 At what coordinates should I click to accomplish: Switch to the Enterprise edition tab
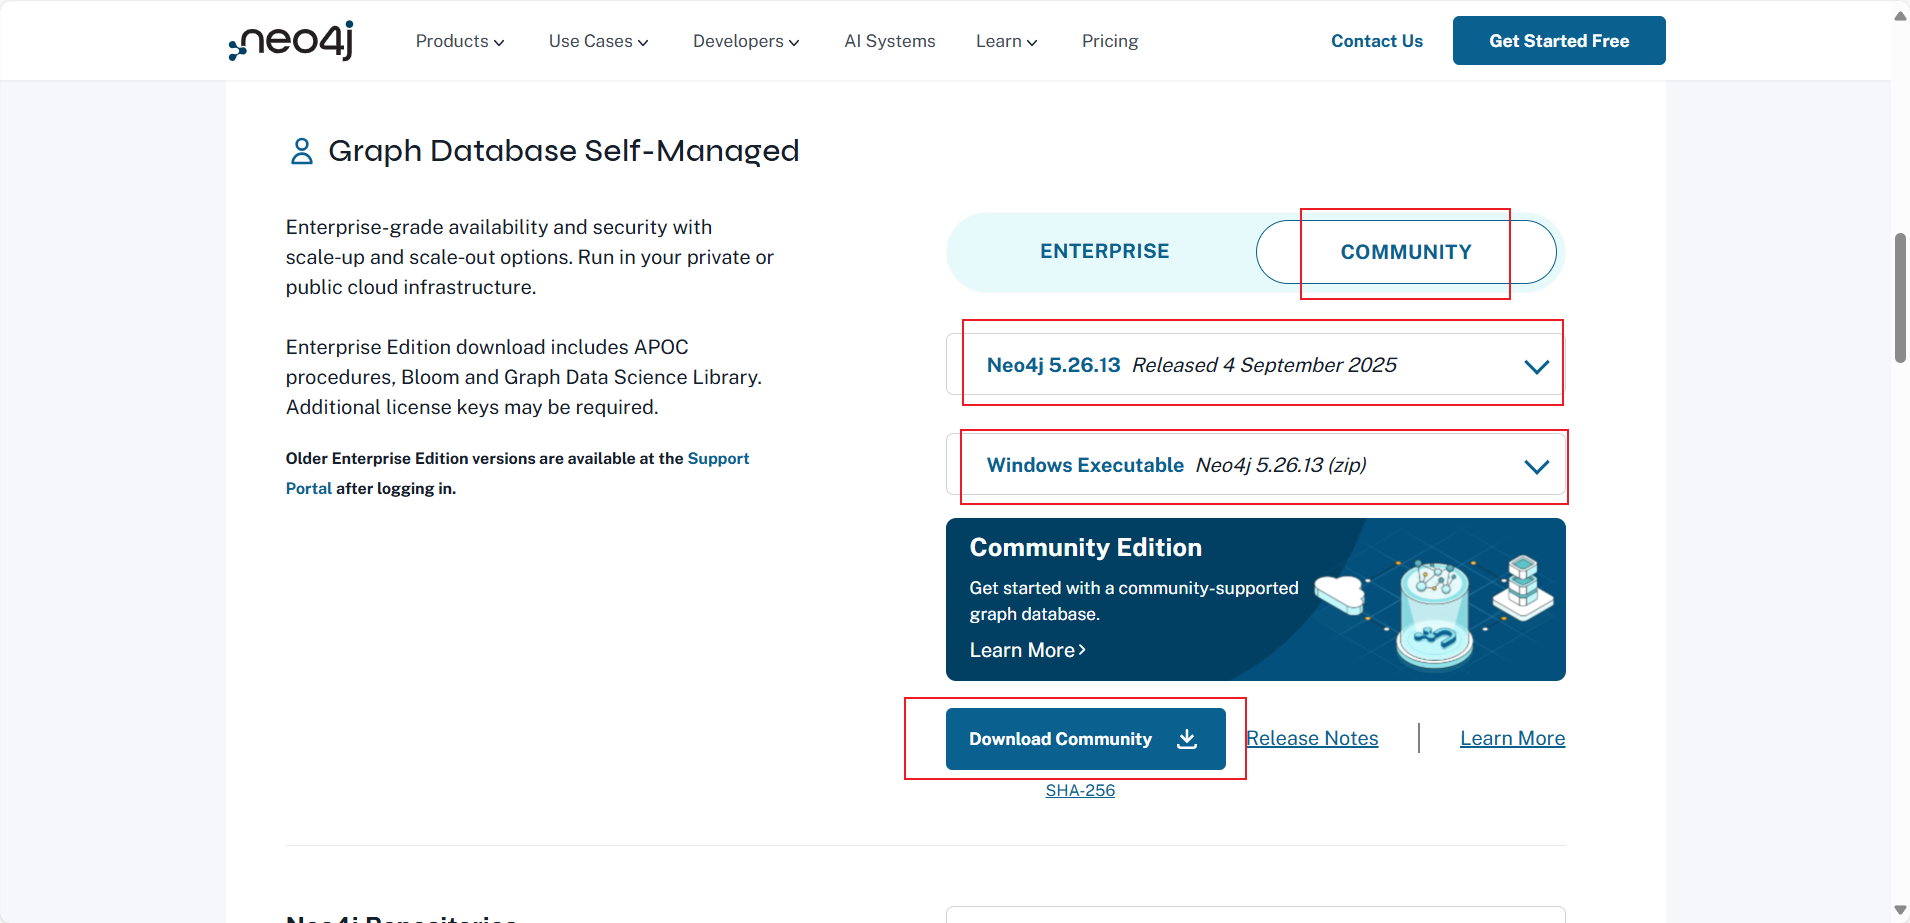pos(1104,251)
